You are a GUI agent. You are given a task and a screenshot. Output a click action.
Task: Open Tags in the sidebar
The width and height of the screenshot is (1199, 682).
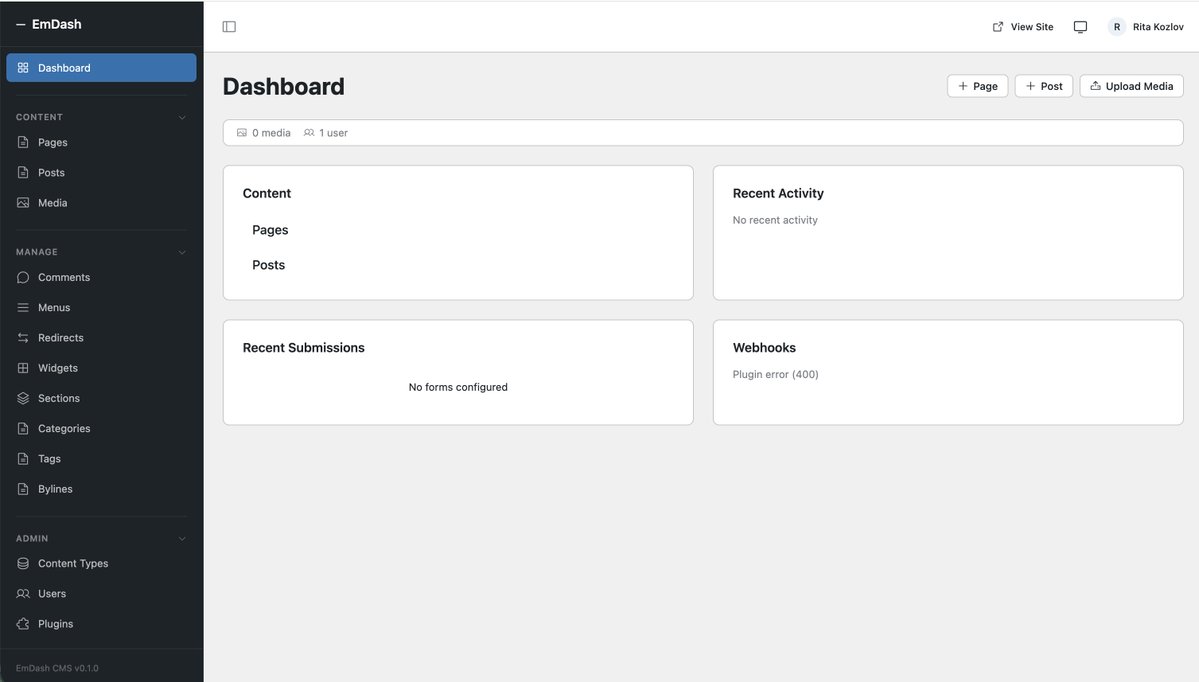point(101,459)
